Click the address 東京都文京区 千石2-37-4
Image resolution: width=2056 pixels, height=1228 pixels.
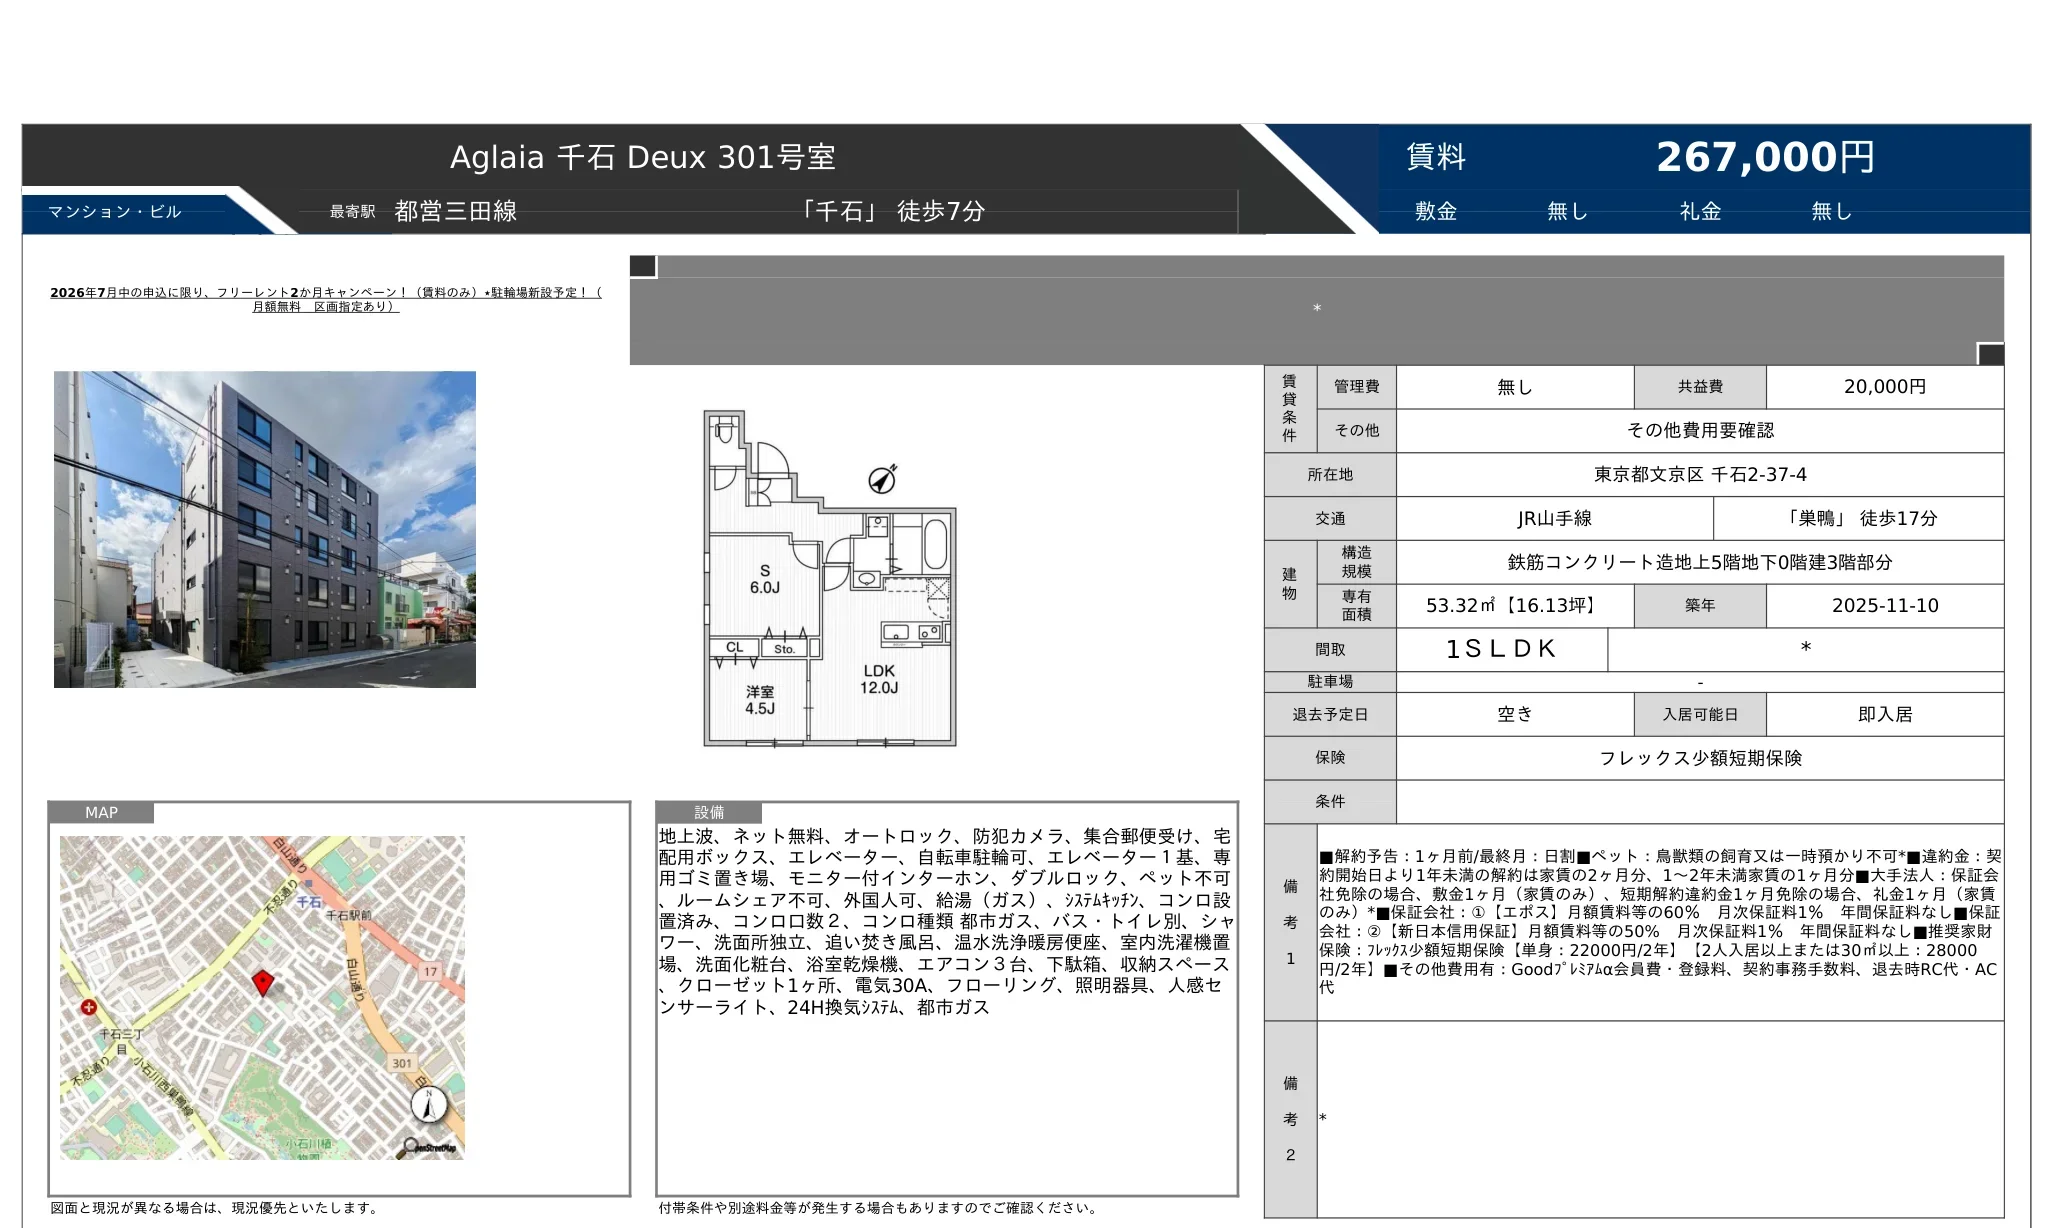[1700, 475]
